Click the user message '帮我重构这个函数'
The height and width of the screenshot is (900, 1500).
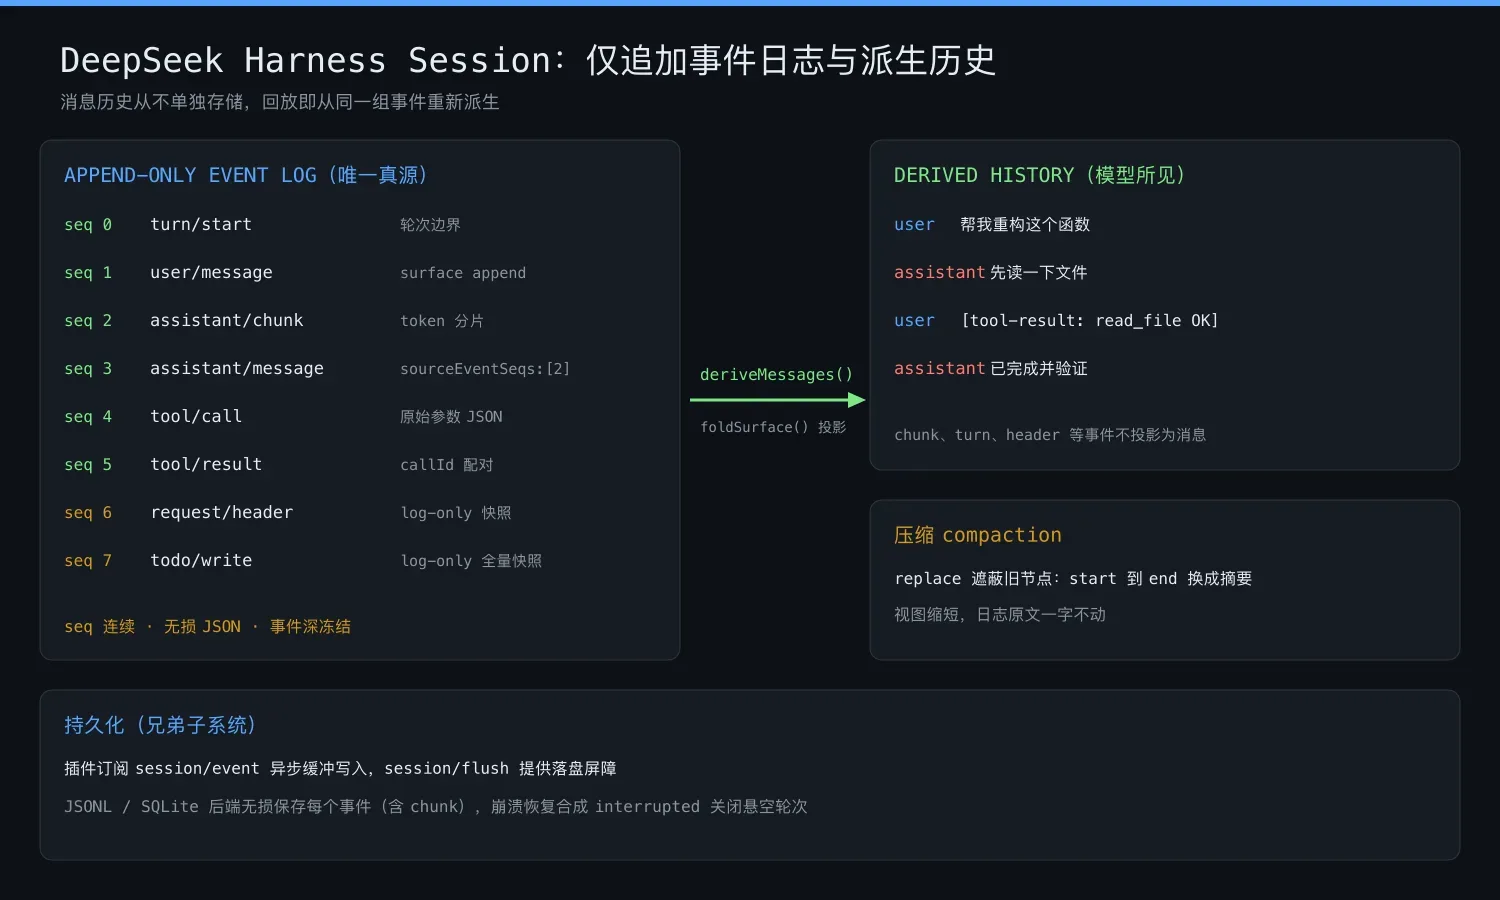1025,225
